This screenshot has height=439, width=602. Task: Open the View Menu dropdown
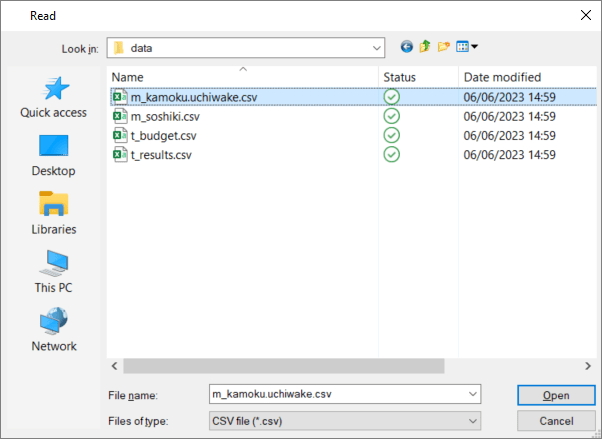468,47
